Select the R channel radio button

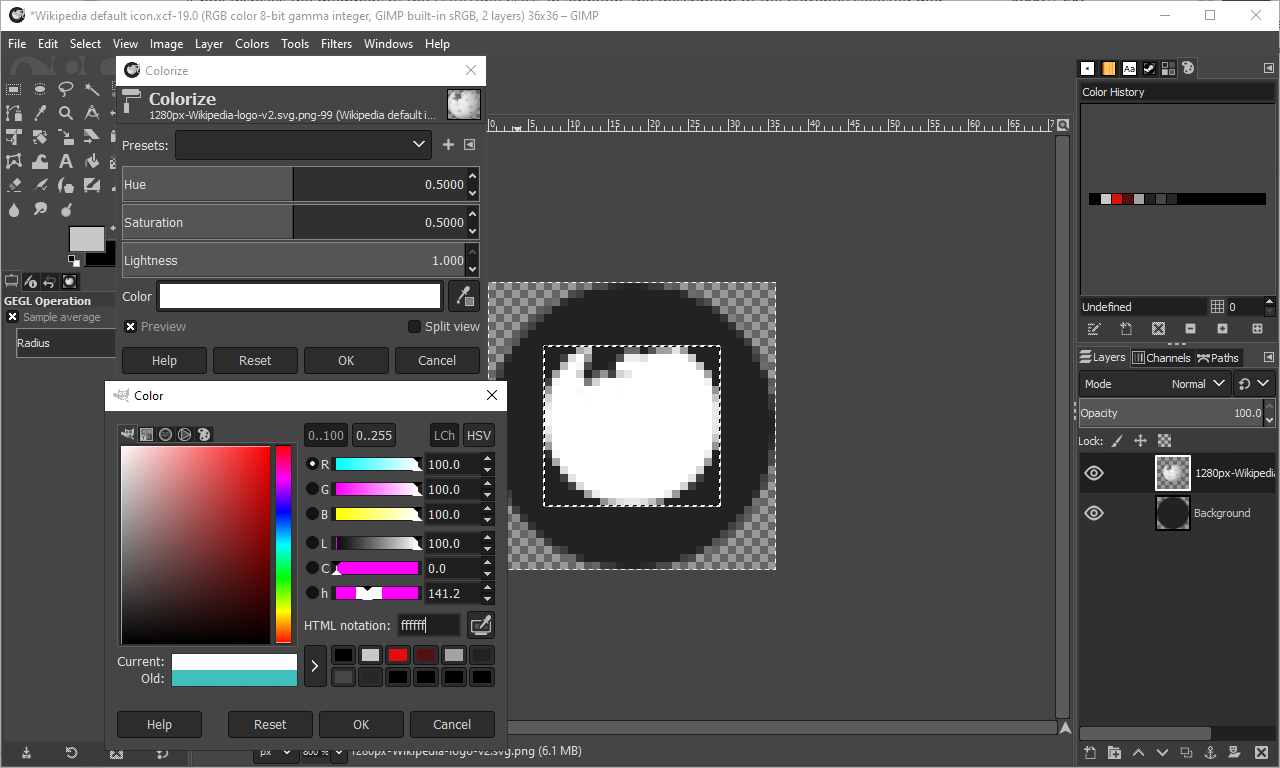[x=313, y=464]
